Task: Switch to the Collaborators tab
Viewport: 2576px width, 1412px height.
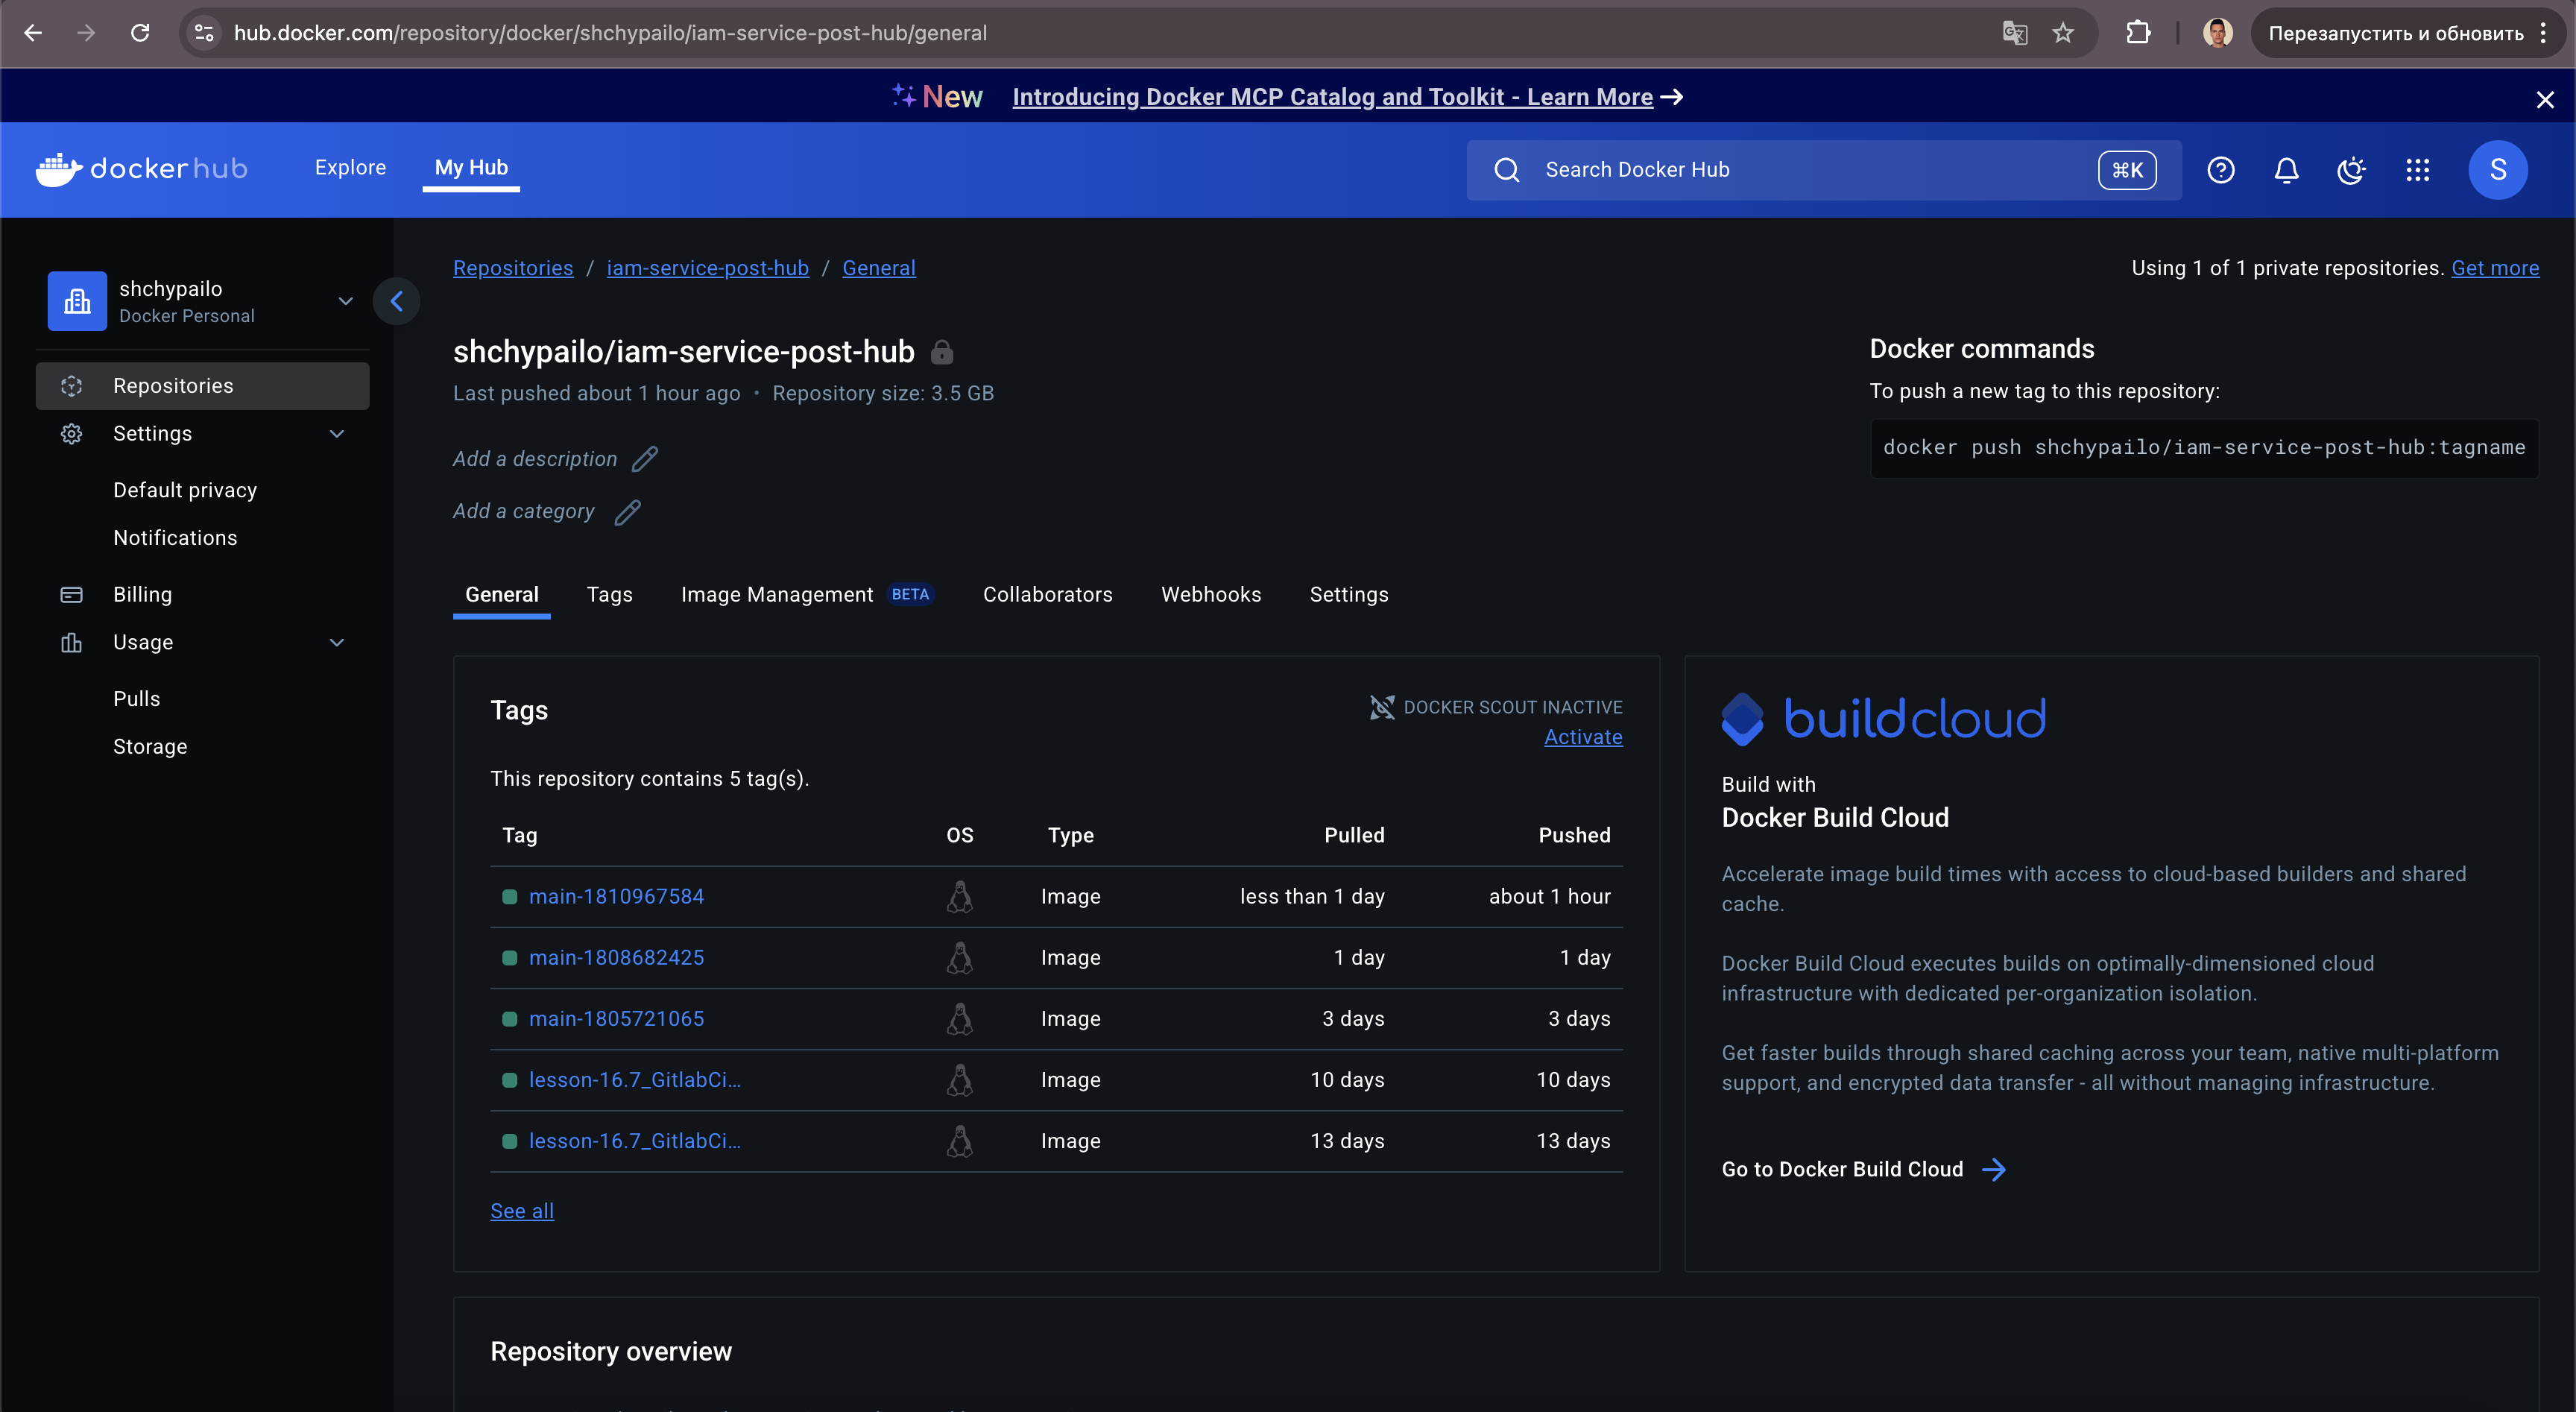Action: (x=1047, y=595)
